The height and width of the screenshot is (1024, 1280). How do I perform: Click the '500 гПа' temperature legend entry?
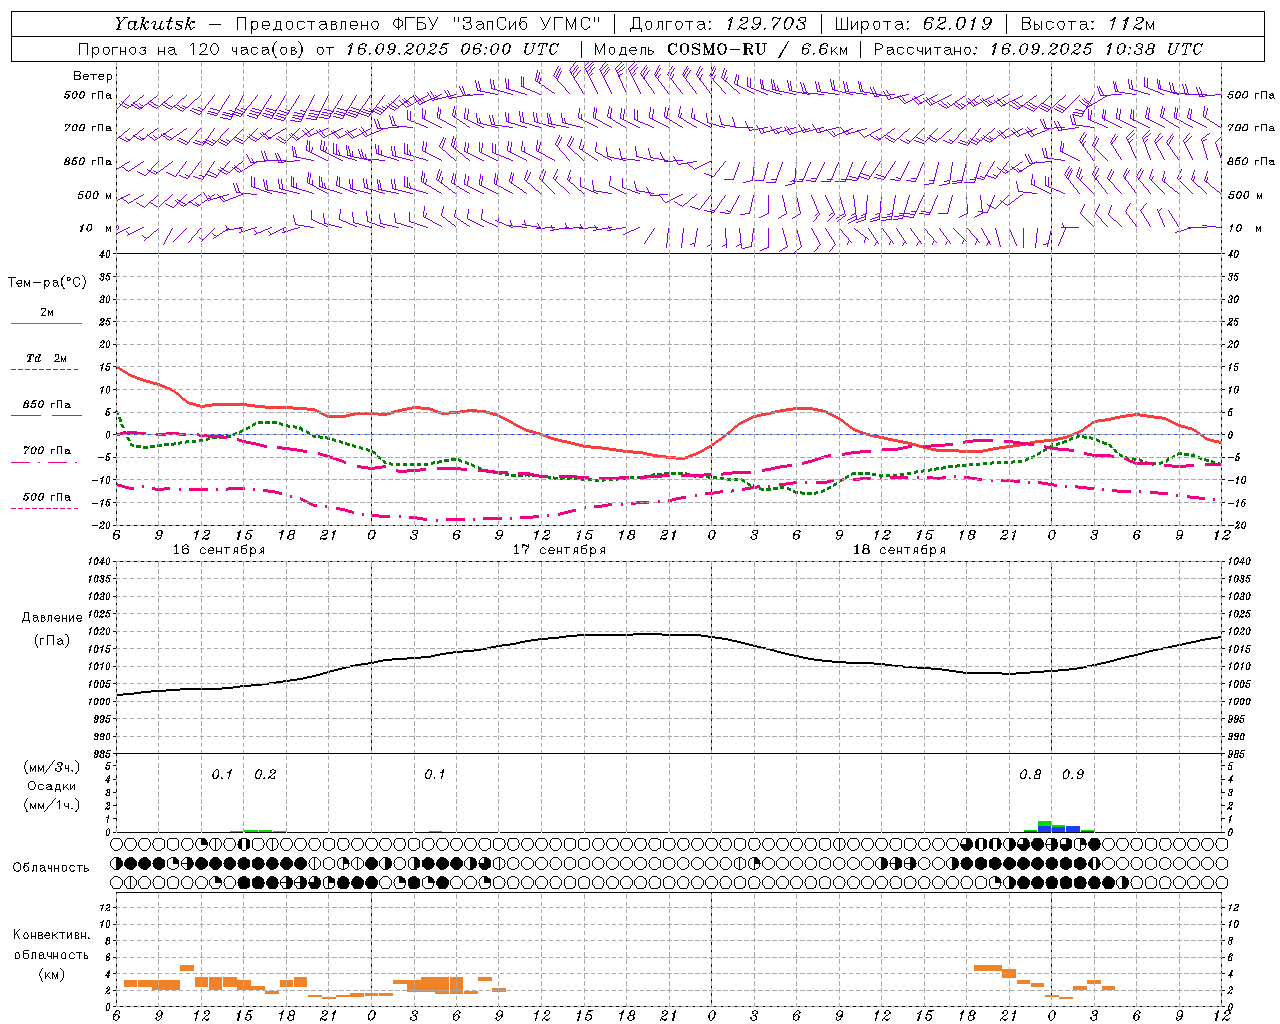click(x=46, y=497)
